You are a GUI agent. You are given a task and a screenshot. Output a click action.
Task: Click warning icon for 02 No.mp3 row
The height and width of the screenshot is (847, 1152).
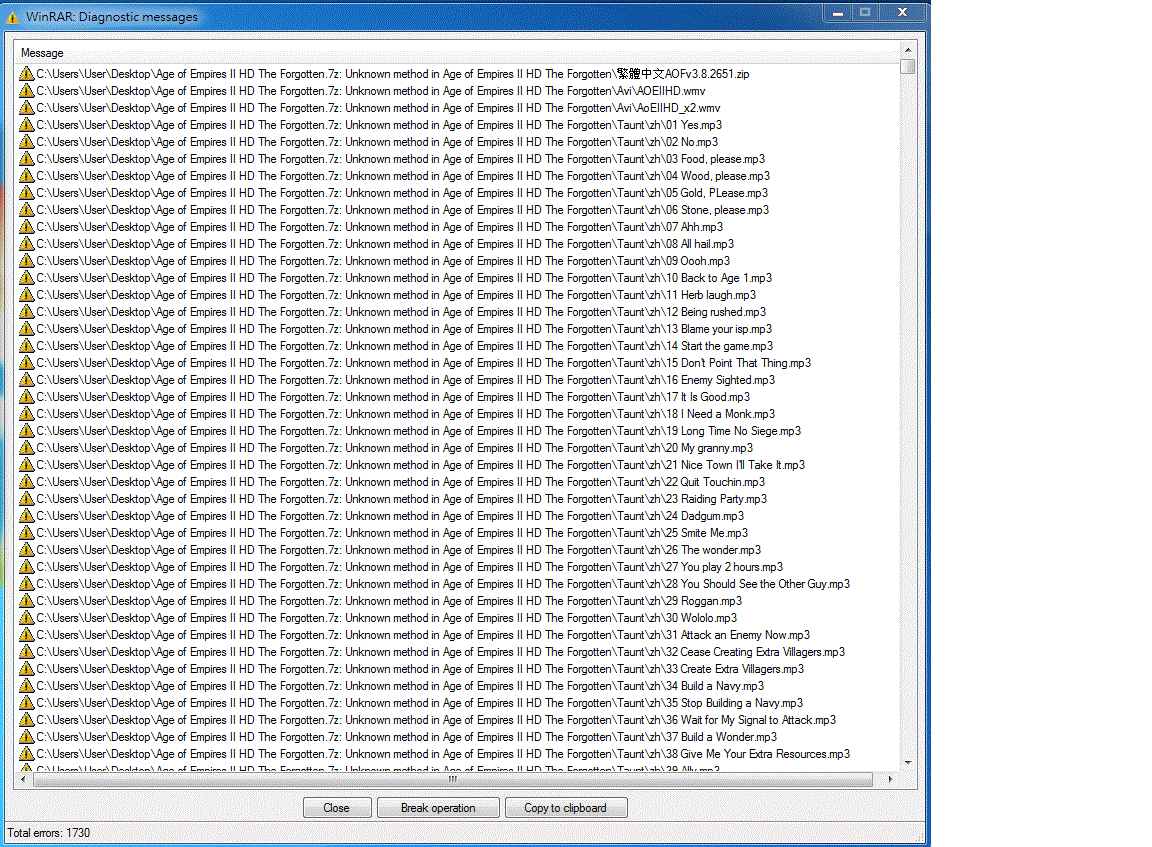point(26,141)
